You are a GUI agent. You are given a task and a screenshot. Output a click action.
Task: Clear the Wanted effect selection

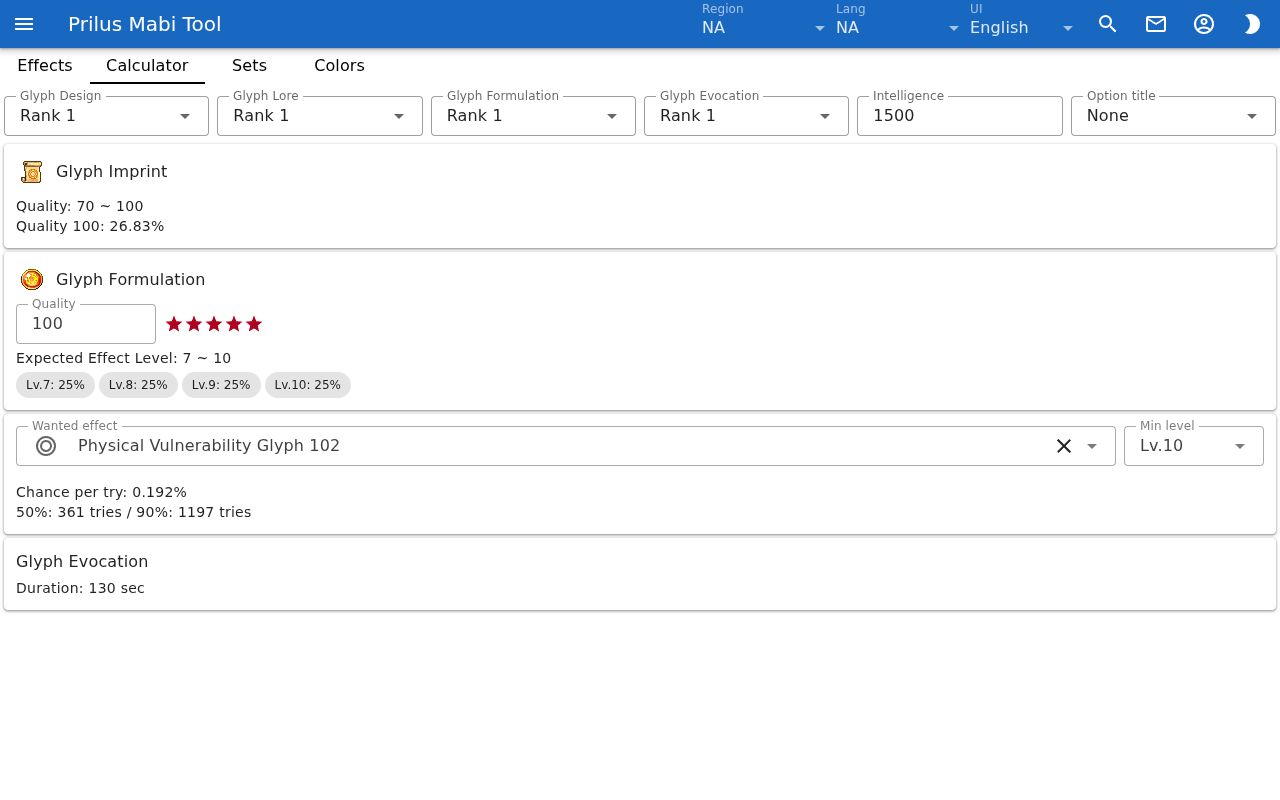1064,446
